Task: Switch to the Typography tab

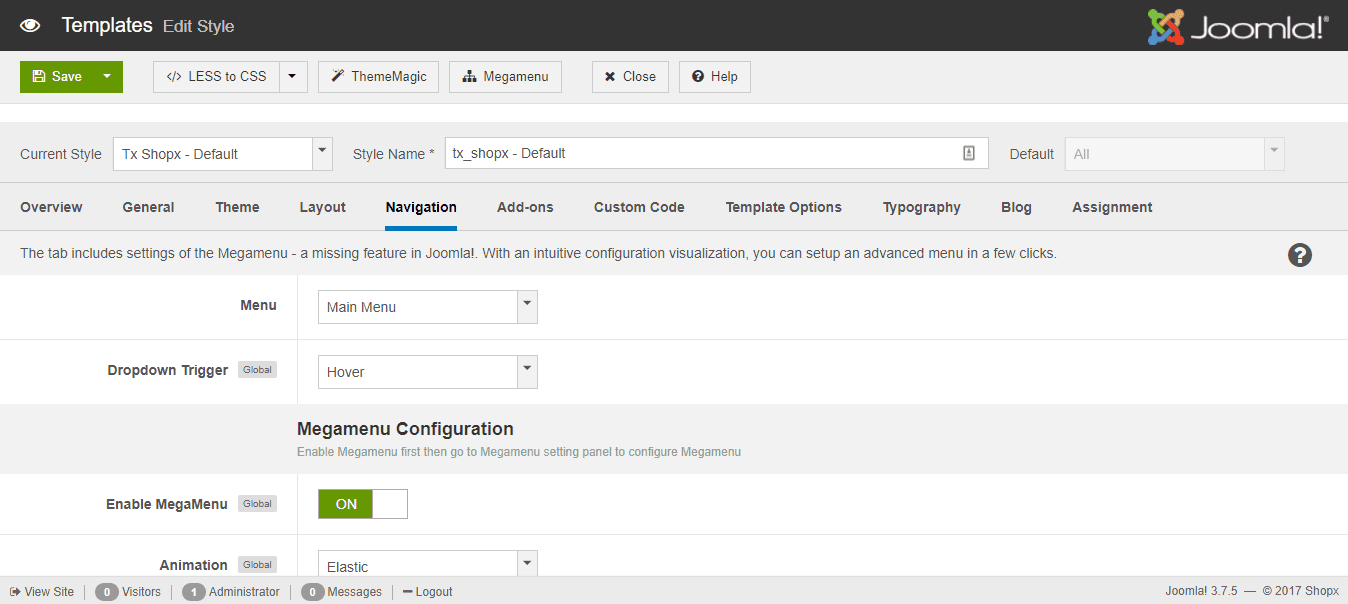Action: pyautogui.click(x=921, y=207)
